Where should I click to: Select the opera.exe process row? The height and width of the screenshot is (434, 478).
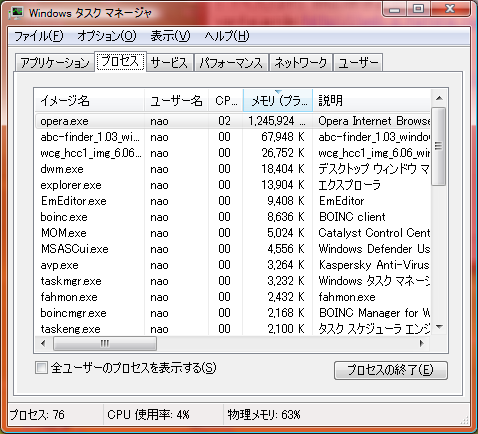[x=233, y=121]
